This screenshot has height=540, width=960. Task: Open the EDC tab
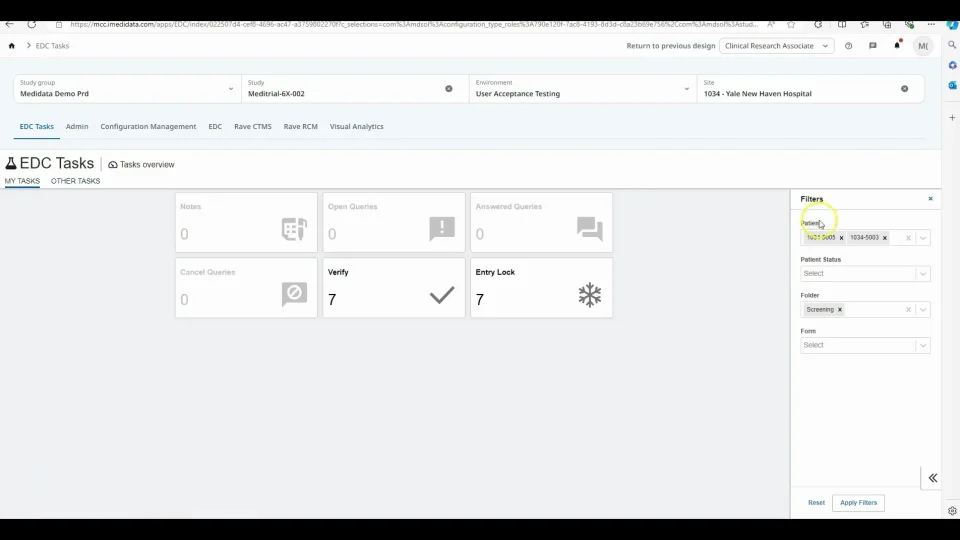(215, 127)
